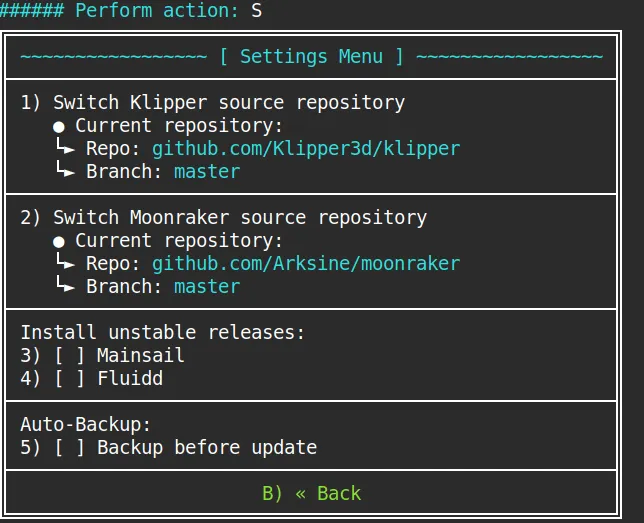Enable the Backup before update checkbox
Viewport: 644px width, 523px height.
[x=69, y=447]
